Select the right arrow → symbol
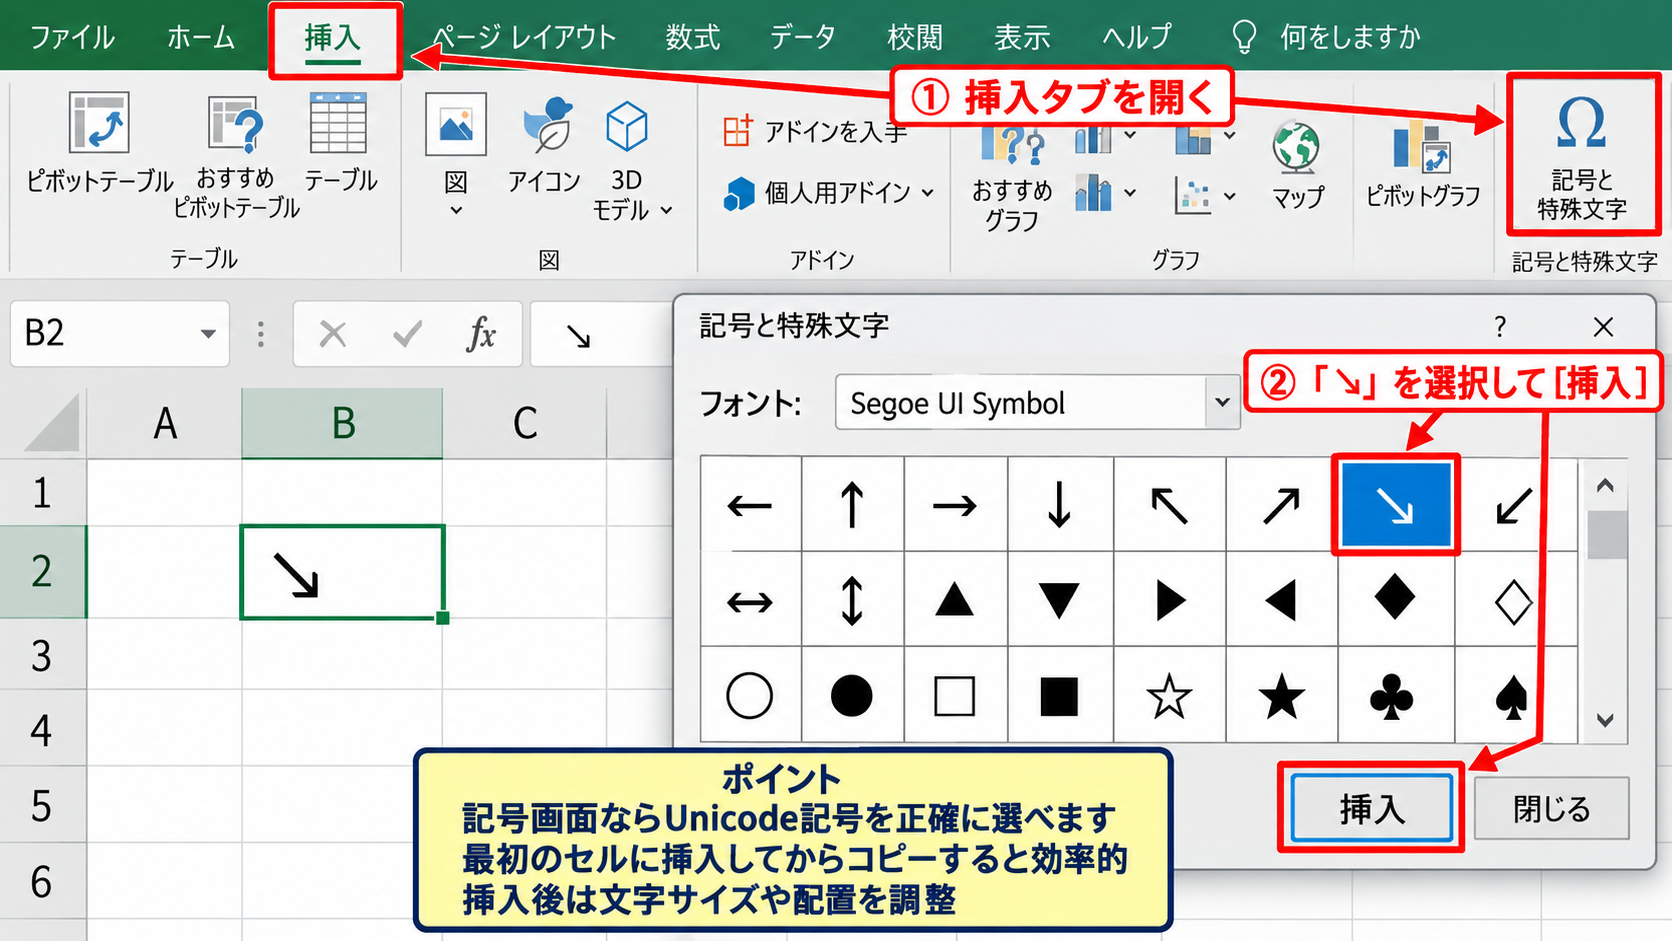 [955, 504]
